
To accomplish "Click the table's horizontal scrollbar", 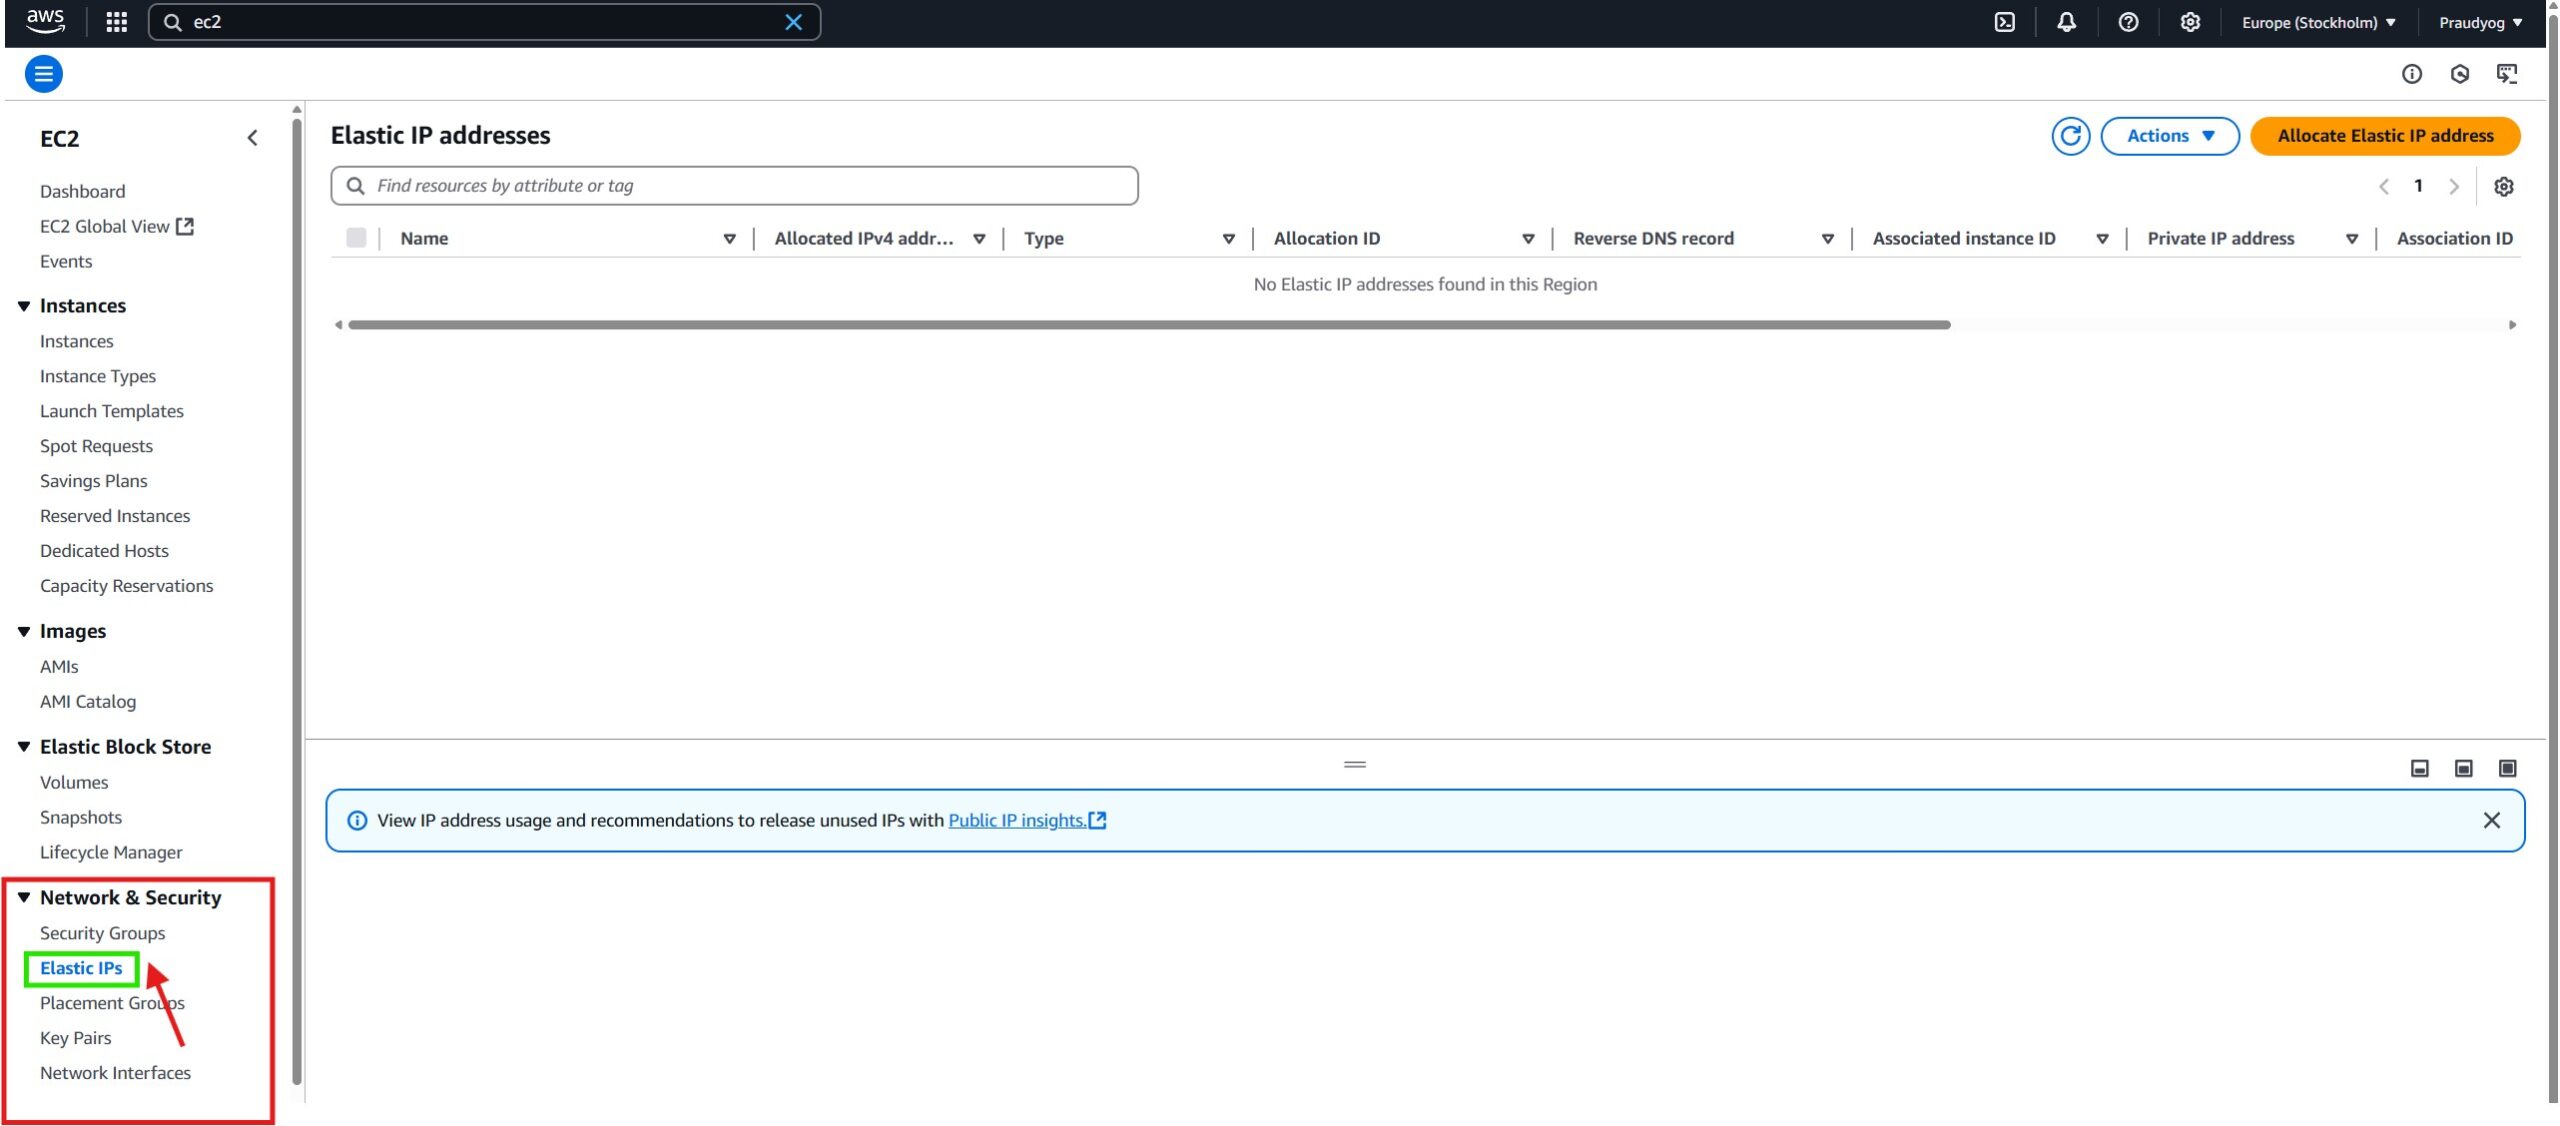I will pos(1148,325).
